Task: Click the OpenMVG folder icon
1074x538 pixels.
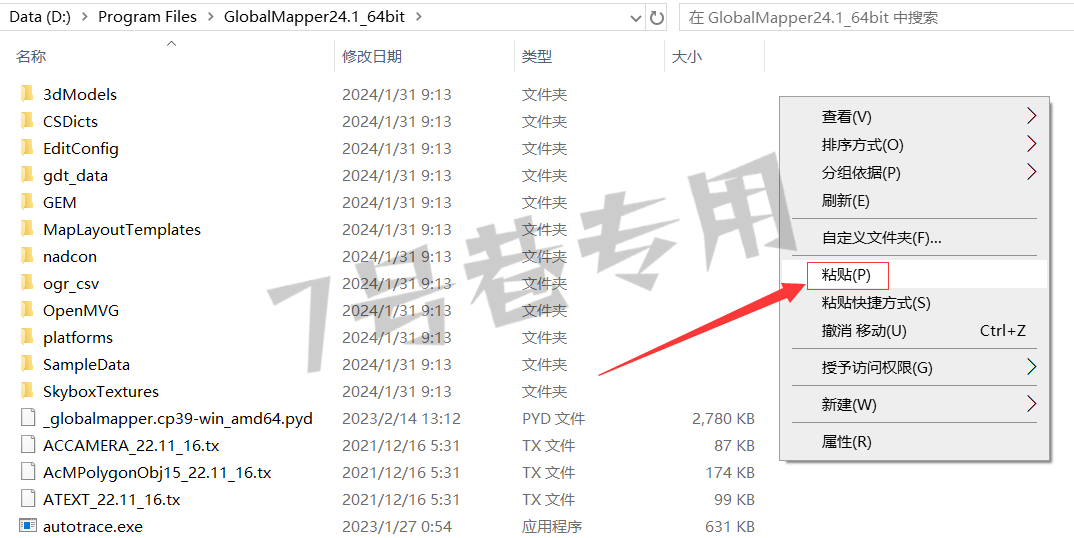Action: (27, 310)
